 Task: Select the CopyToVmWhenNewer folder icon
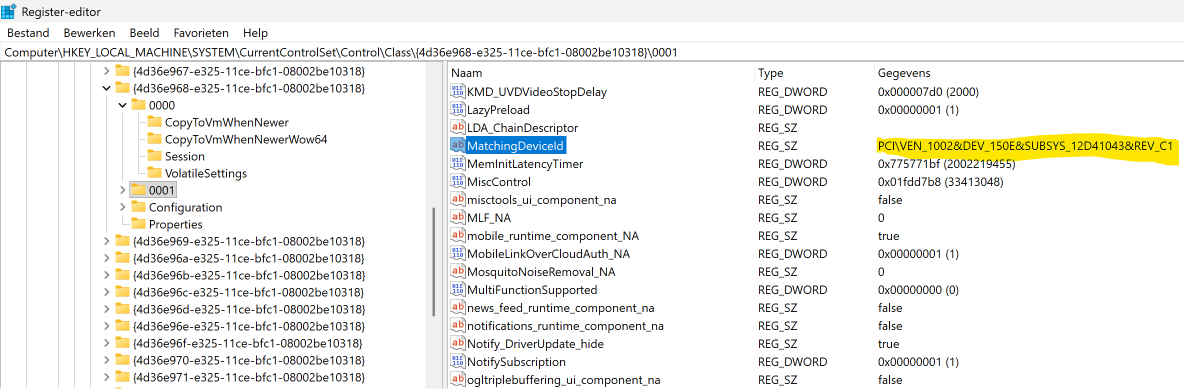pos(154,122)
